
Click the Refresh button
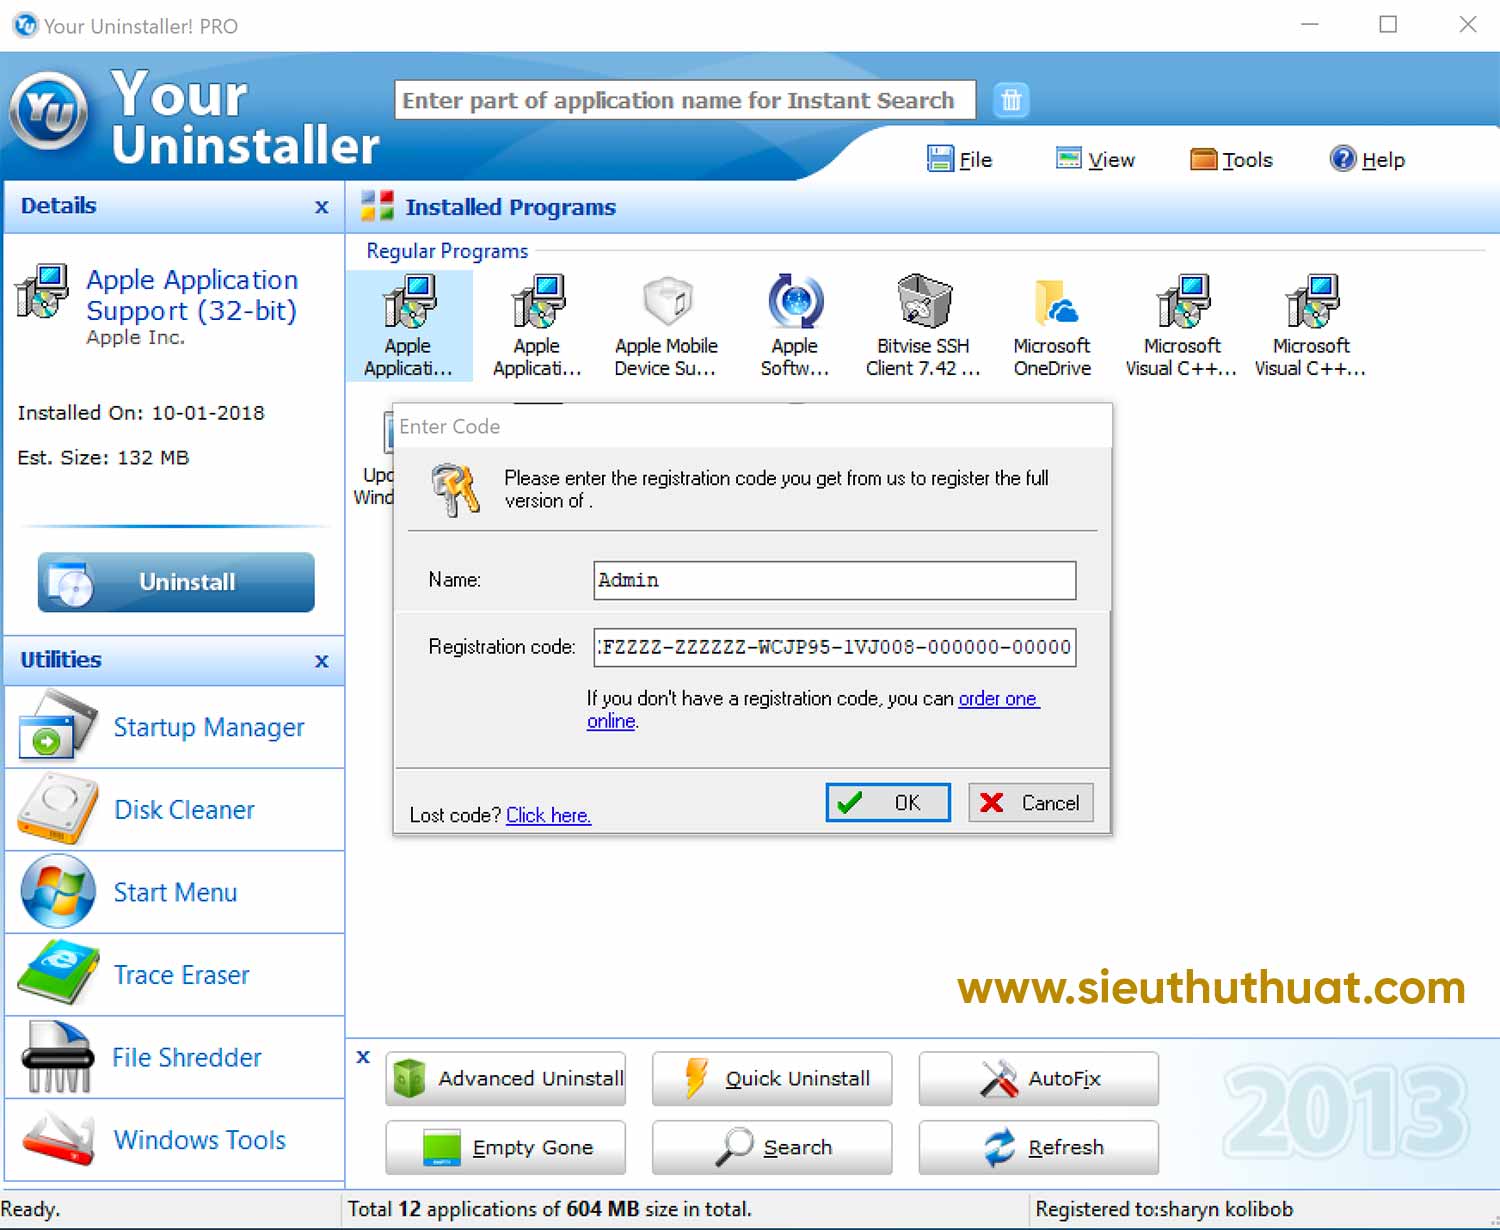pos(1039,1148)
